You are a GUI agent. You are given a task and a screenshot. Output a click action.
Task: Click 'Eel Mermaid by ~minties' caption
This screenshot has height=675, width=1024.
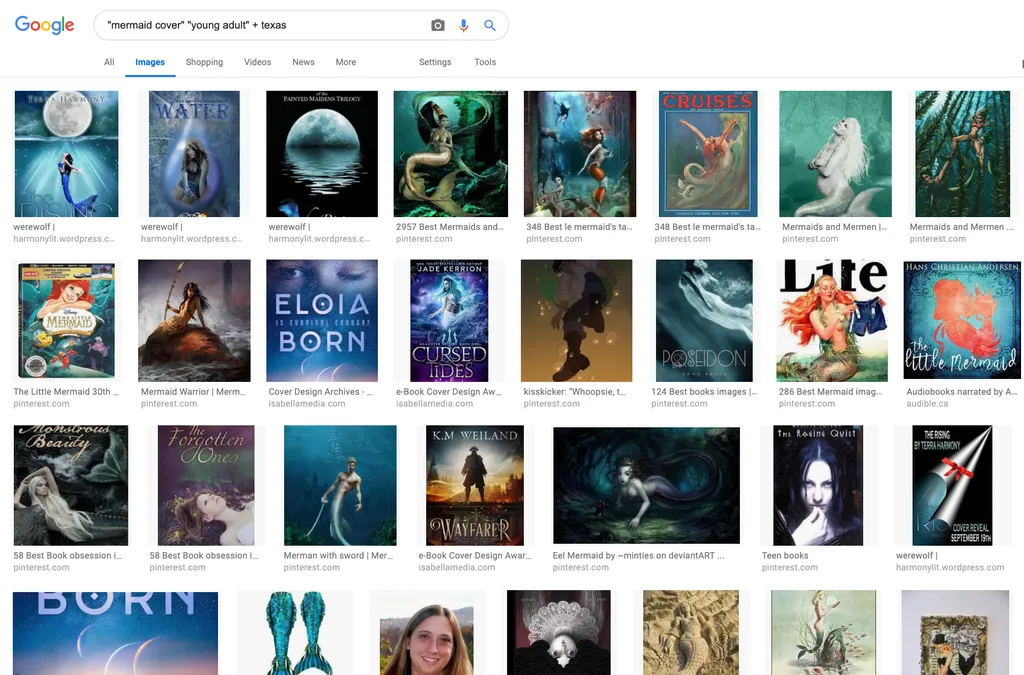point(638,556)
